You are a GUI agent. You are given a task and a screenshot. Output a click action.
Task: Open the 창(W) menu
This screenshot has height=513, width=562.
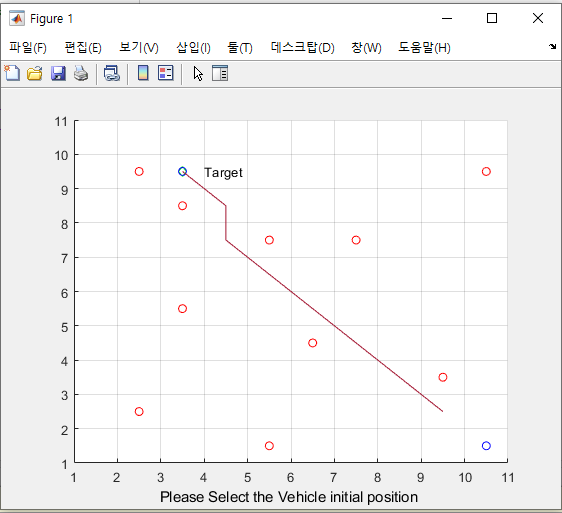(x=366, y=47)
